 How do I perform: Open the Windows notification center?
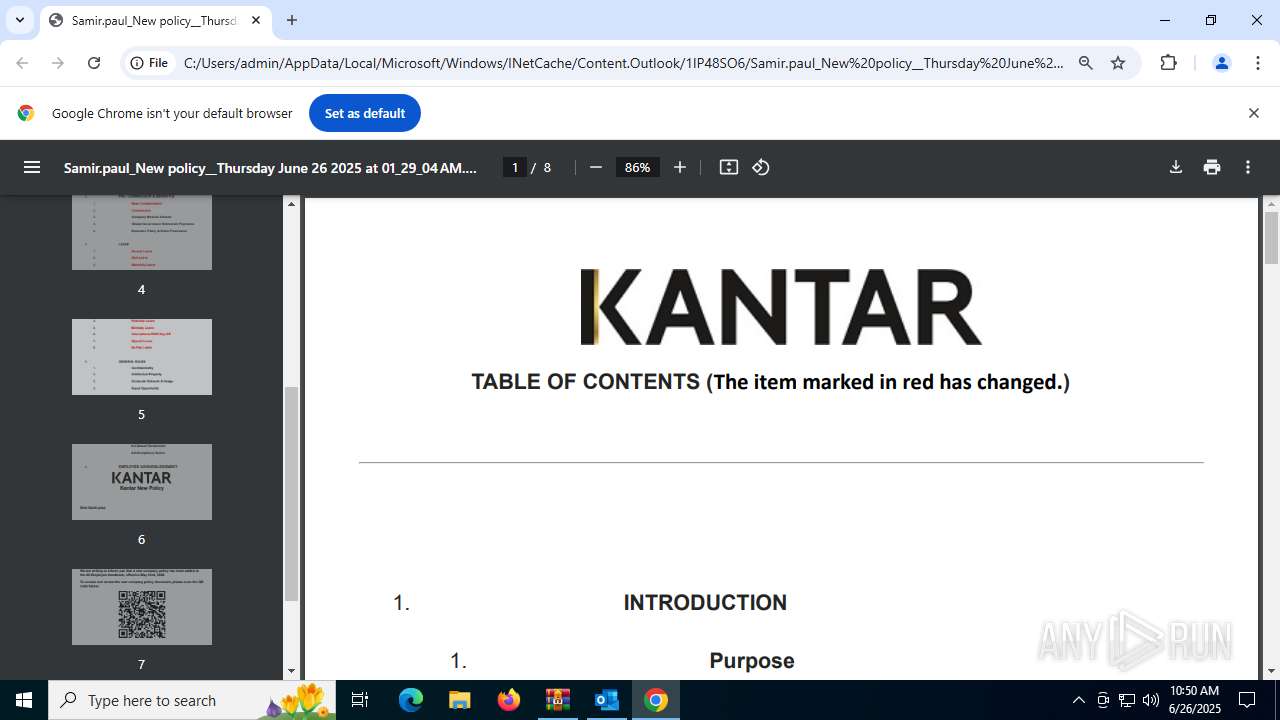point(1247,700)
